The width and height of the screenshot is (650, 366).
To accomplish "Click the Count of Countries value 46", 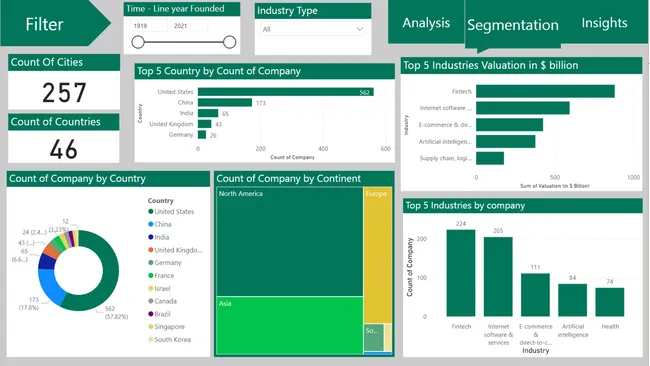I will point(63,149).
